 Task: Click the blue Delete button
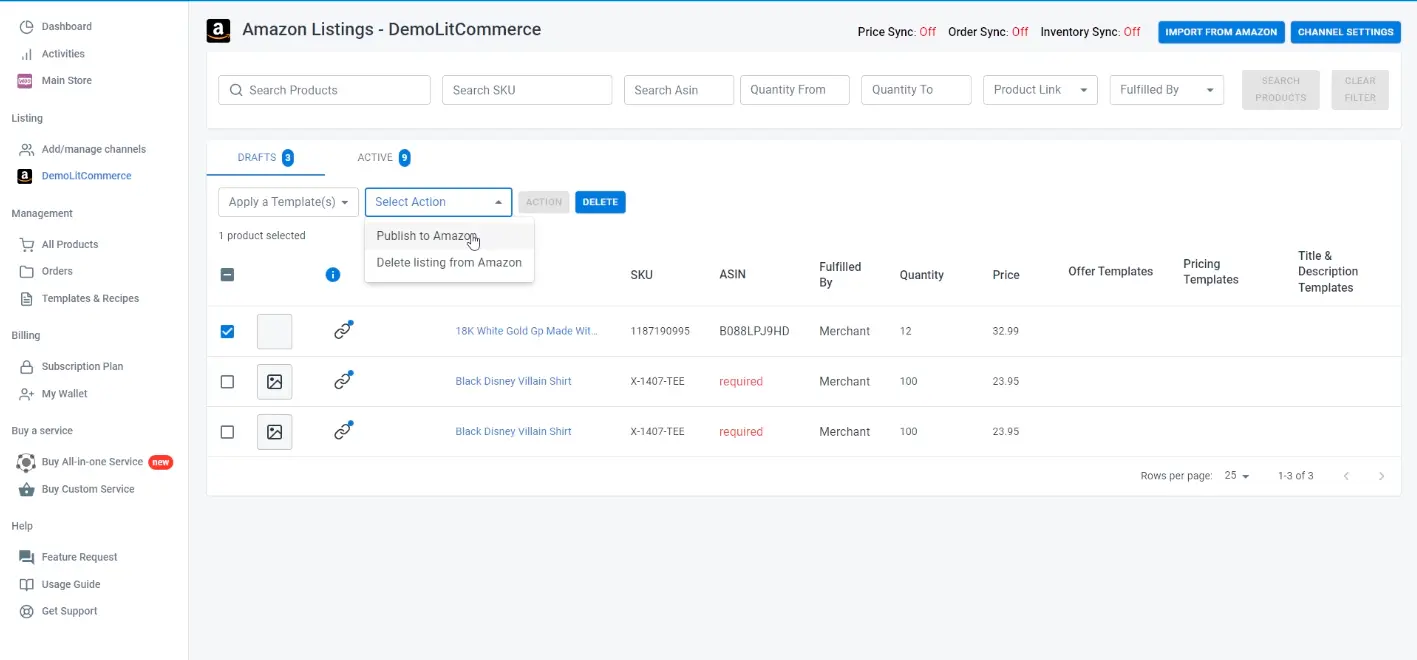point(600,202)
